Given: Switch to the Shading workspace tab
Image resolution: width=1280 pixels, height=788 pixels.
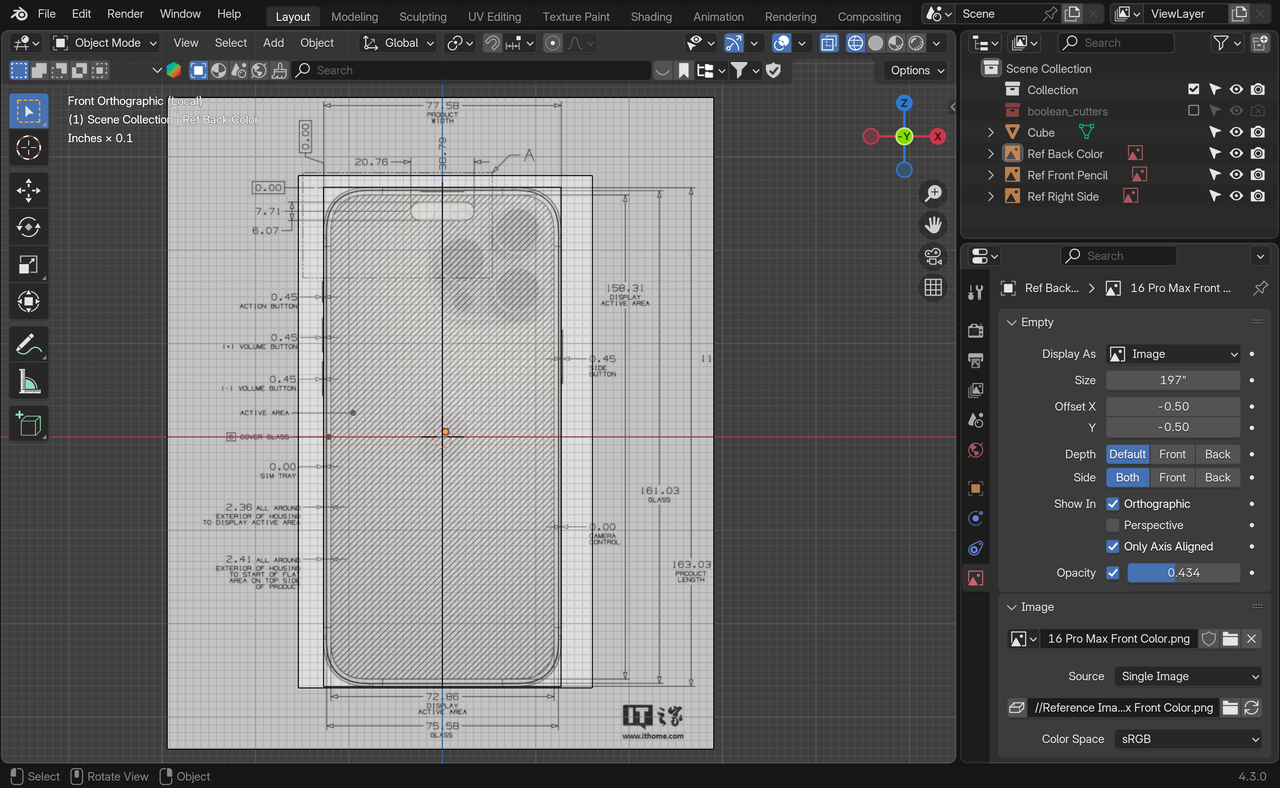Looking at the screenshot, I should pyautogui.click(x=651, y=16).
